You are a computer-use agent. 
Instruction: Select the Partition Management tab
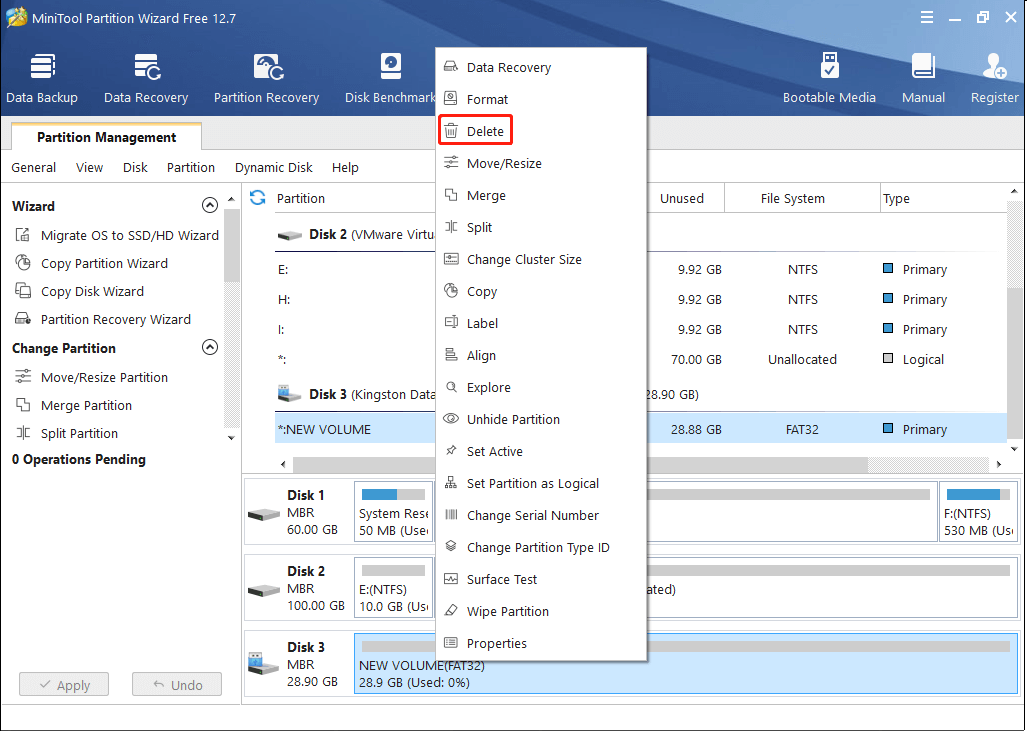(107, 137)
